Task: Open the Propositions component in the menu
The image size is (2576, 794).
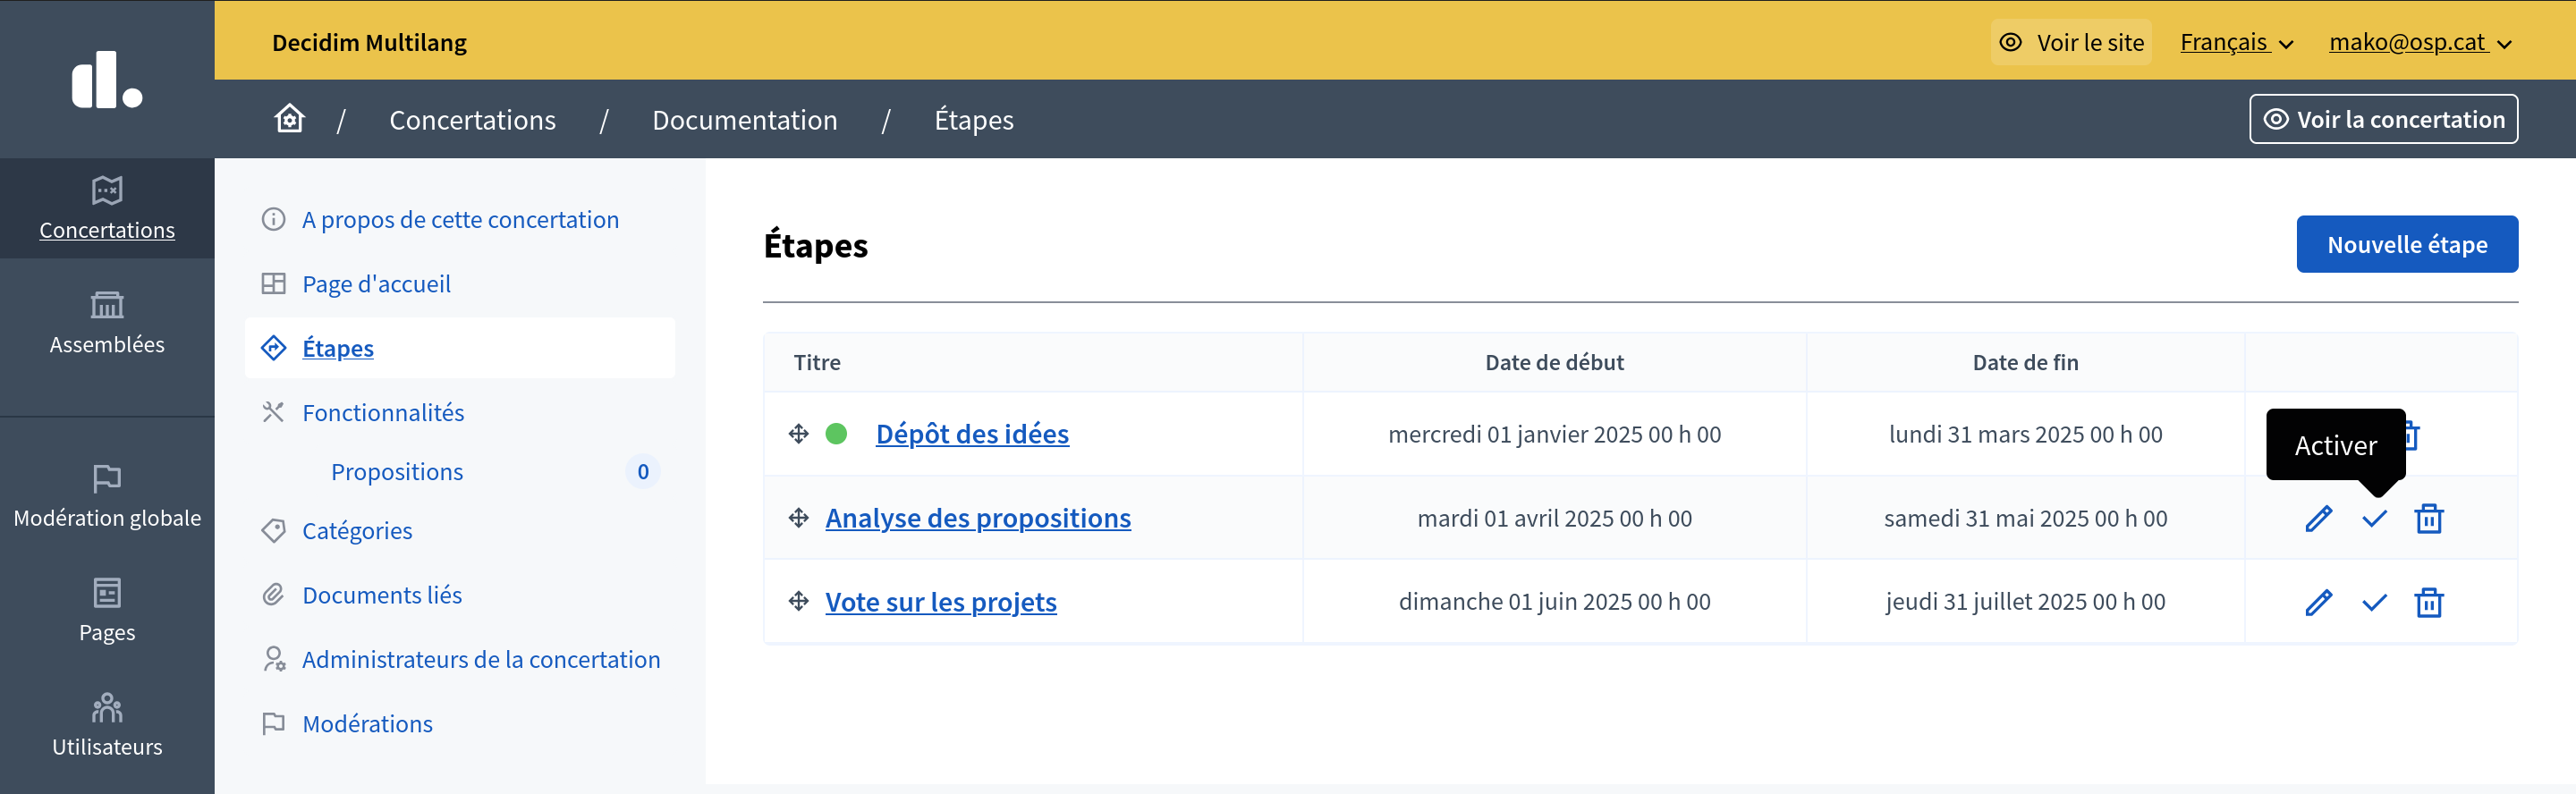Action: pos(397,471)
